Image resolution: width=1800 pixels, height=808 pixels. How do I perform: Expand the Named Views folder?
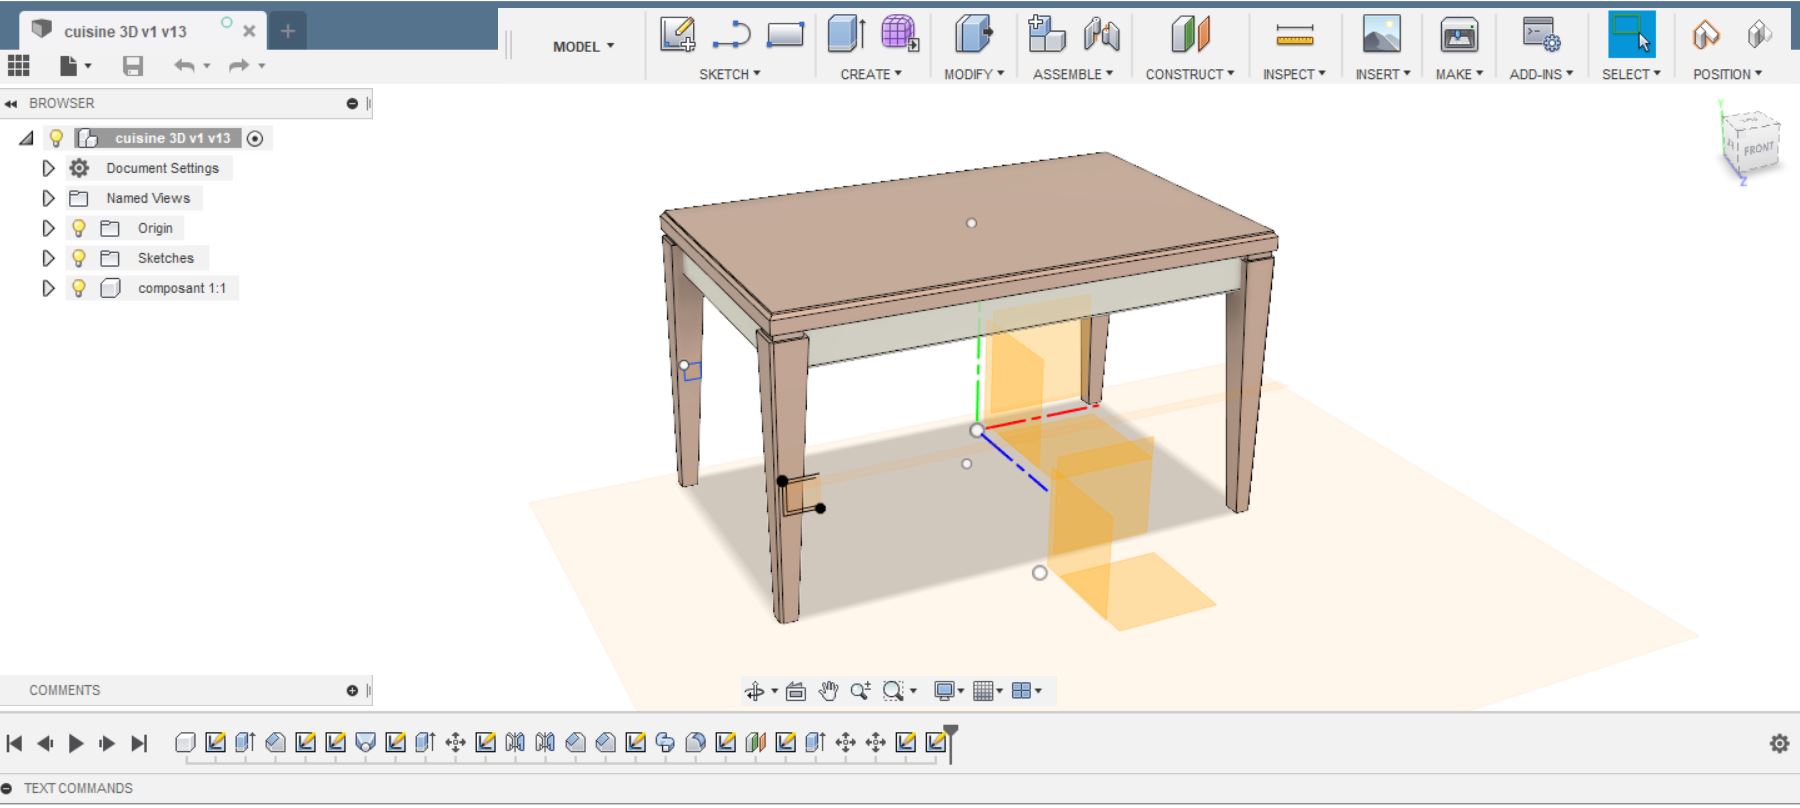coord(48,198)
